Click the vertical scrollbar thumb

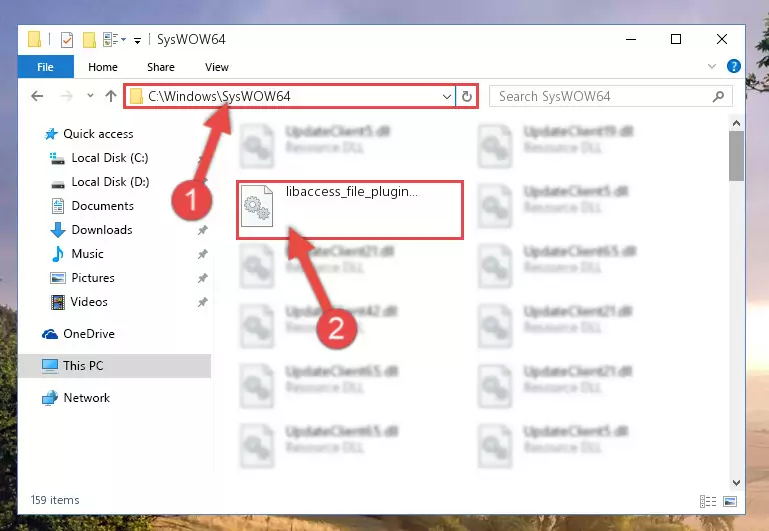(736, 156)
